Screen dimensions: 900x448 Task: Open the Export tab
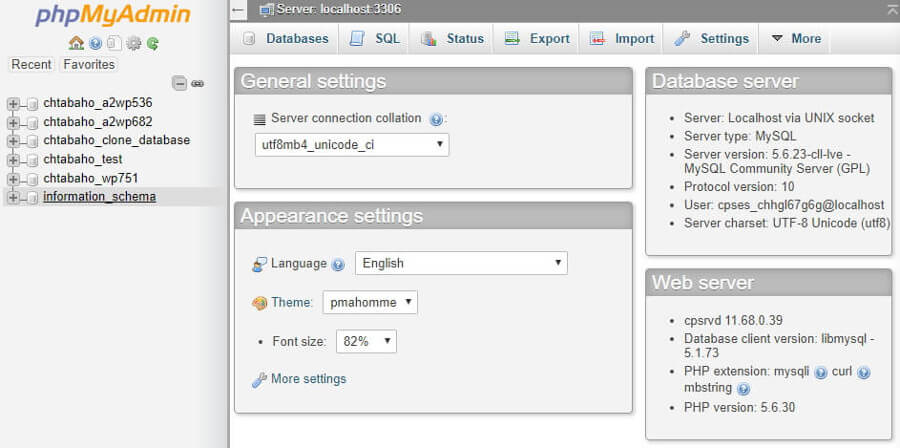pyautogui.click(x=538, y=39)
